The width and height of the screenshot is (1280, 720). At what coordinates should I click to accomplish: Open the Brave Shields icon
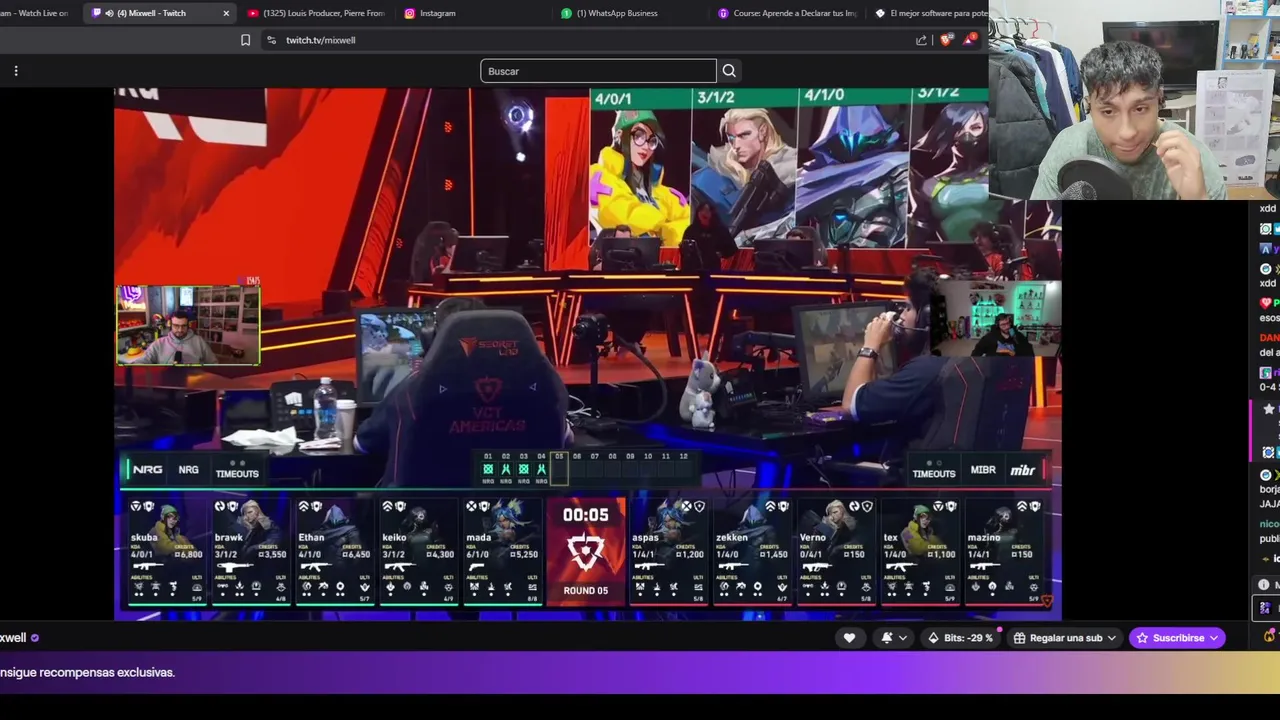tap(946, 40)
